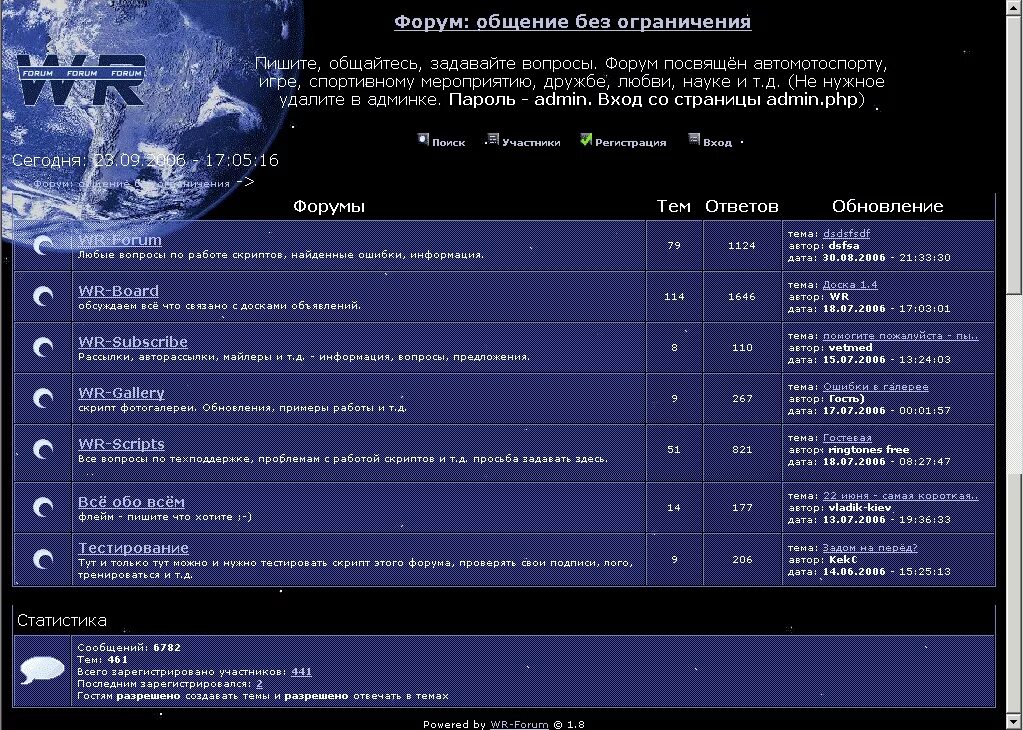1023x730 pixels.
Task: Click the moon icon in WR-Gallery row
Action: (43, 398)
